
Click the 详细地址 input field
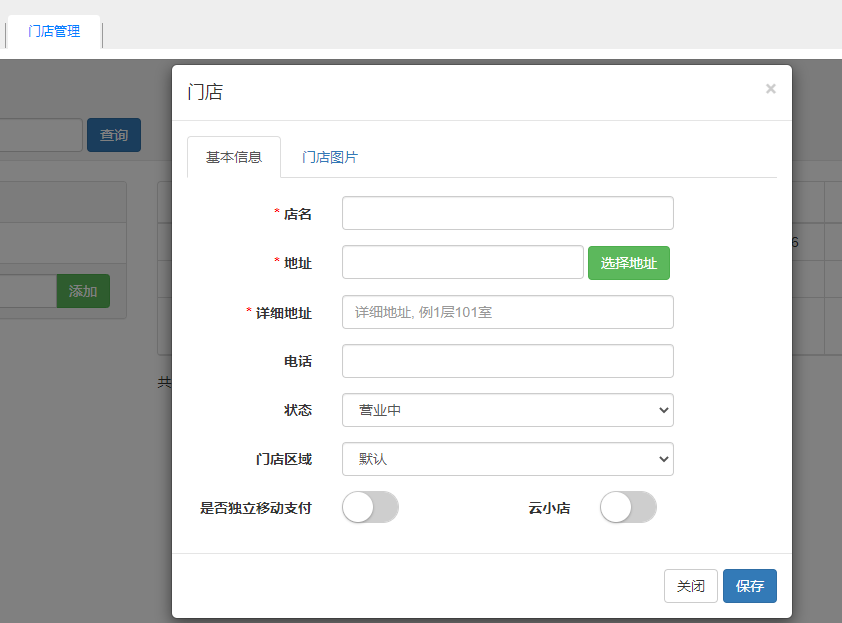coord(507,312)
